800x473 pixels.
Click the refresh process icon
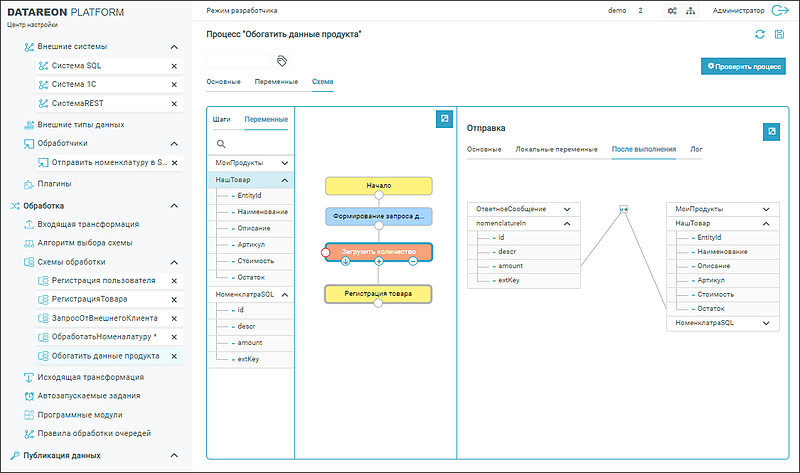760,34
